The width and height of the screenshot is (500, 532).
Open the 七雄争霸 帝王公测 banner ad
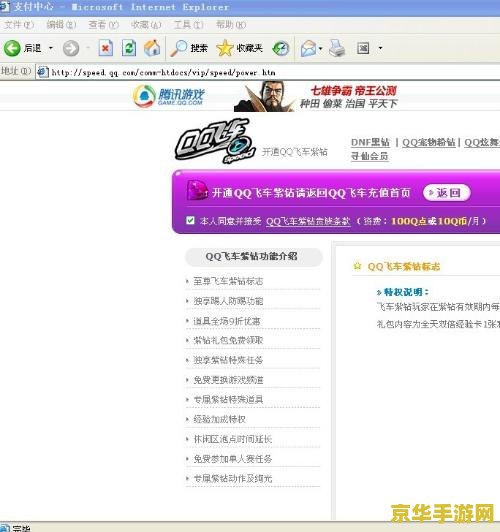pyautogui.click(x=316, y=97)
